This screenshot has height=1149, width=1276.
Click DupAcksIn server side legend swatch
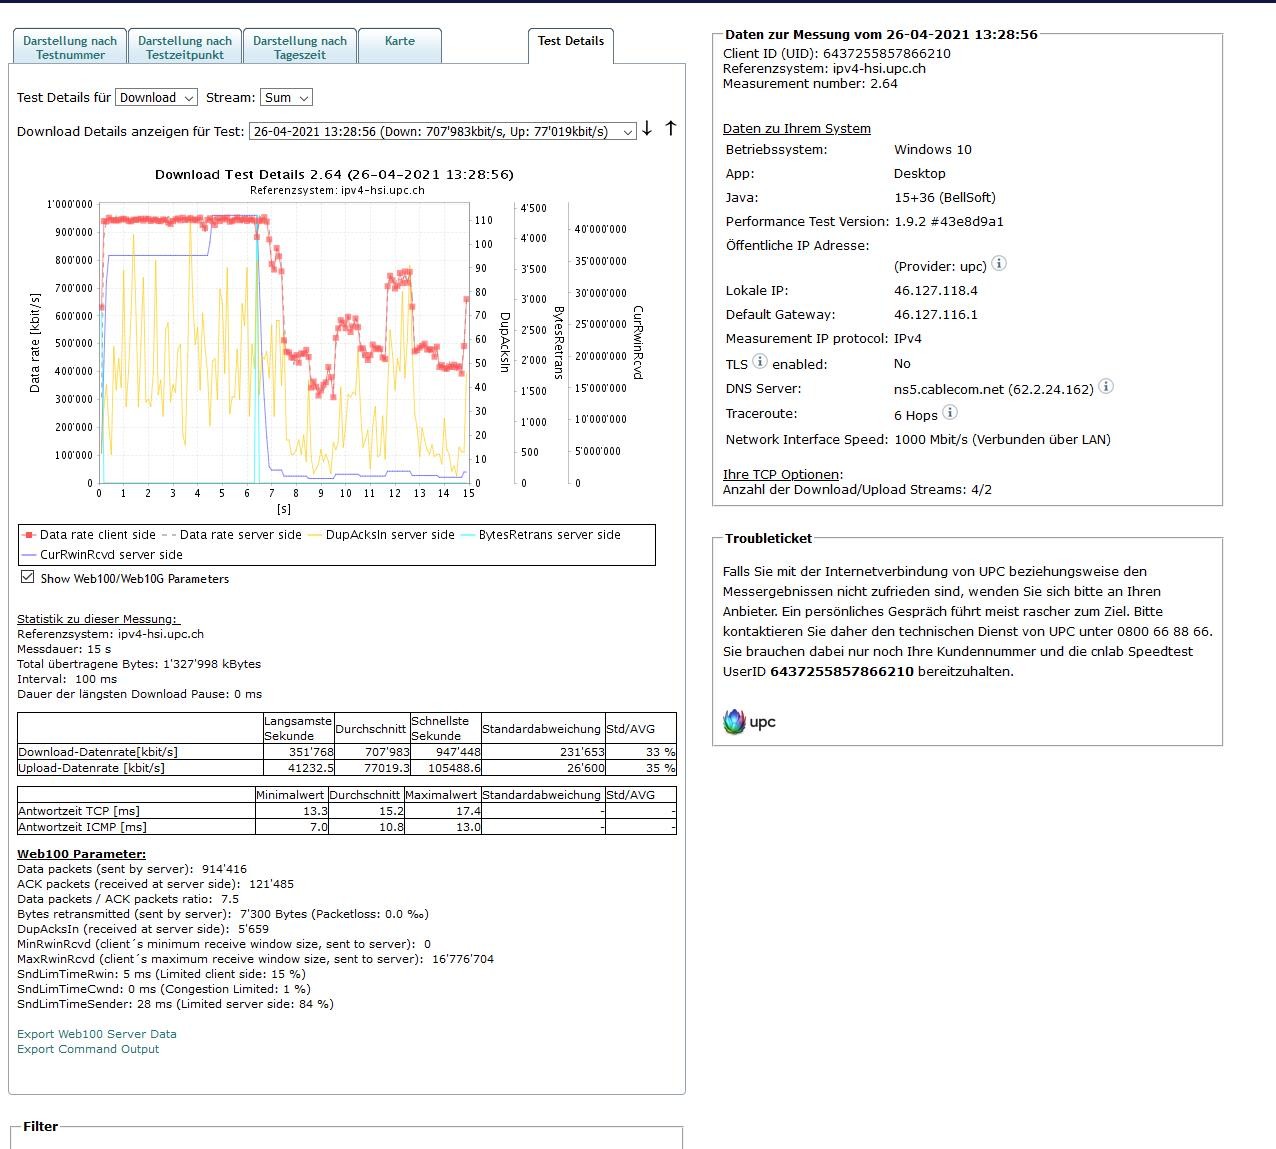point(315,535)
